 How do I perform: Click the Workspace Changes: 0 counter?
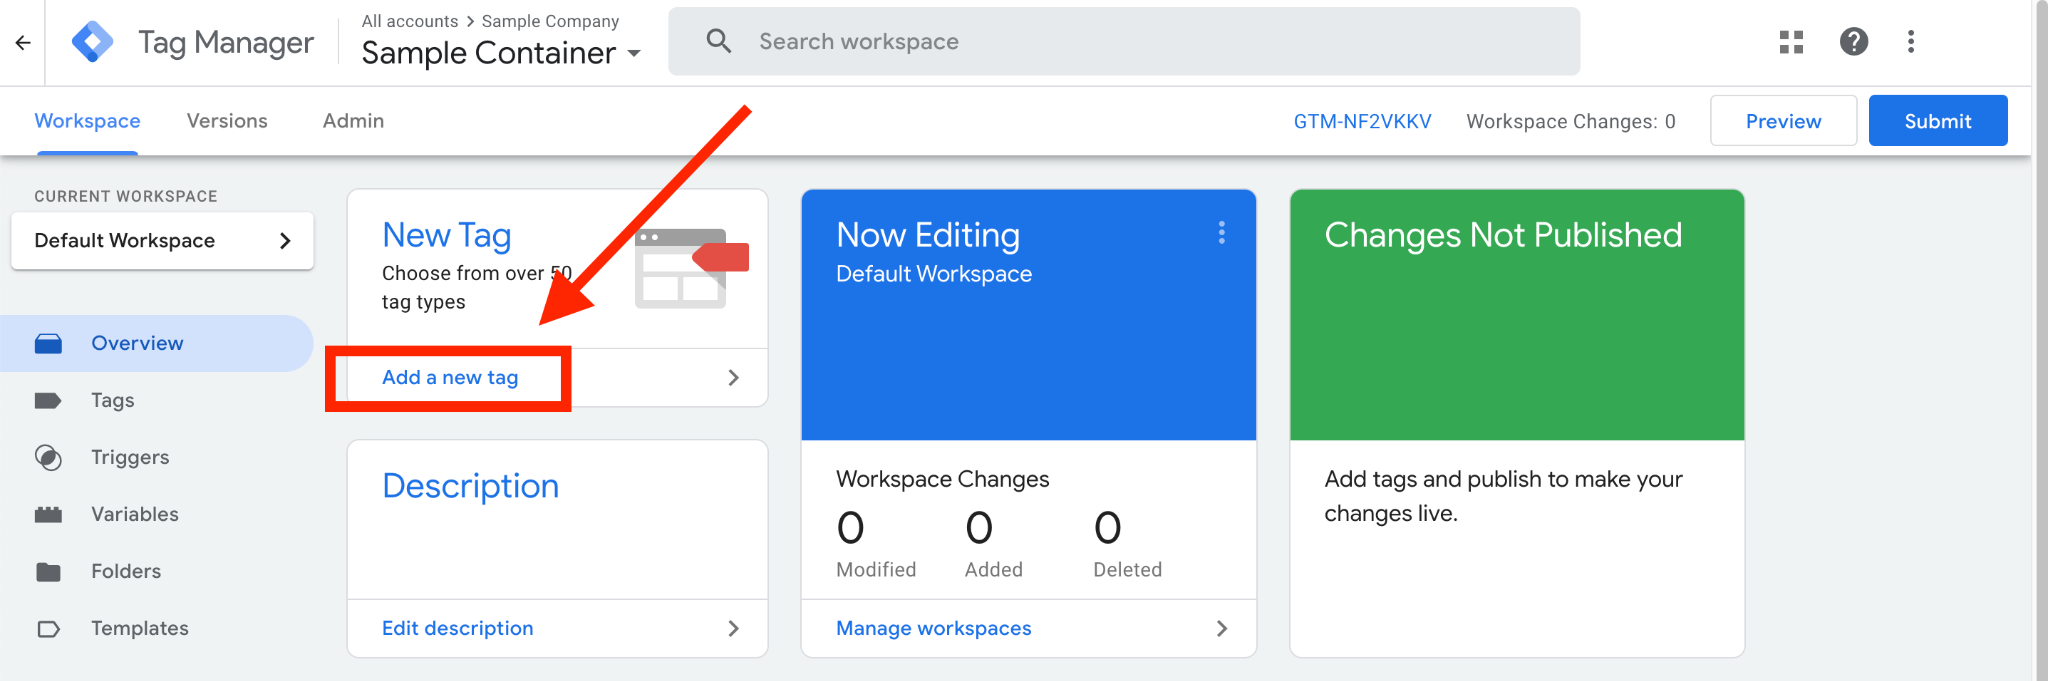[x=1570, y=122]
